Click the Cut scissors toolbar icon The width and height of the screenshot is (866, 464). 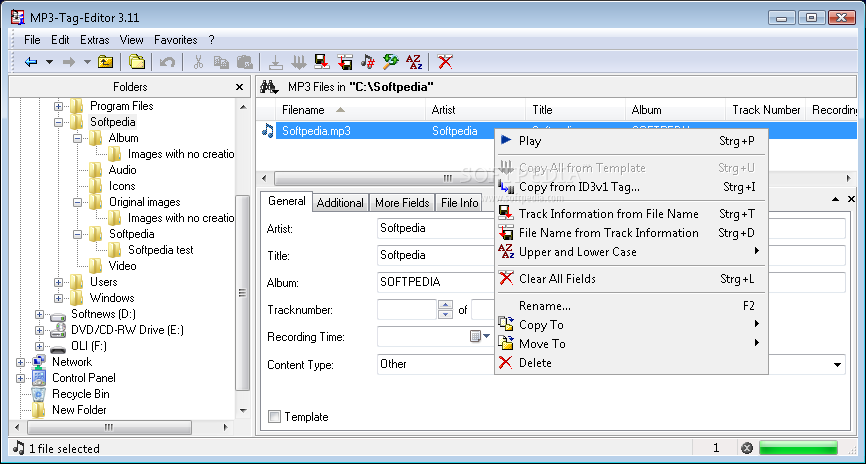coord(198,62)
